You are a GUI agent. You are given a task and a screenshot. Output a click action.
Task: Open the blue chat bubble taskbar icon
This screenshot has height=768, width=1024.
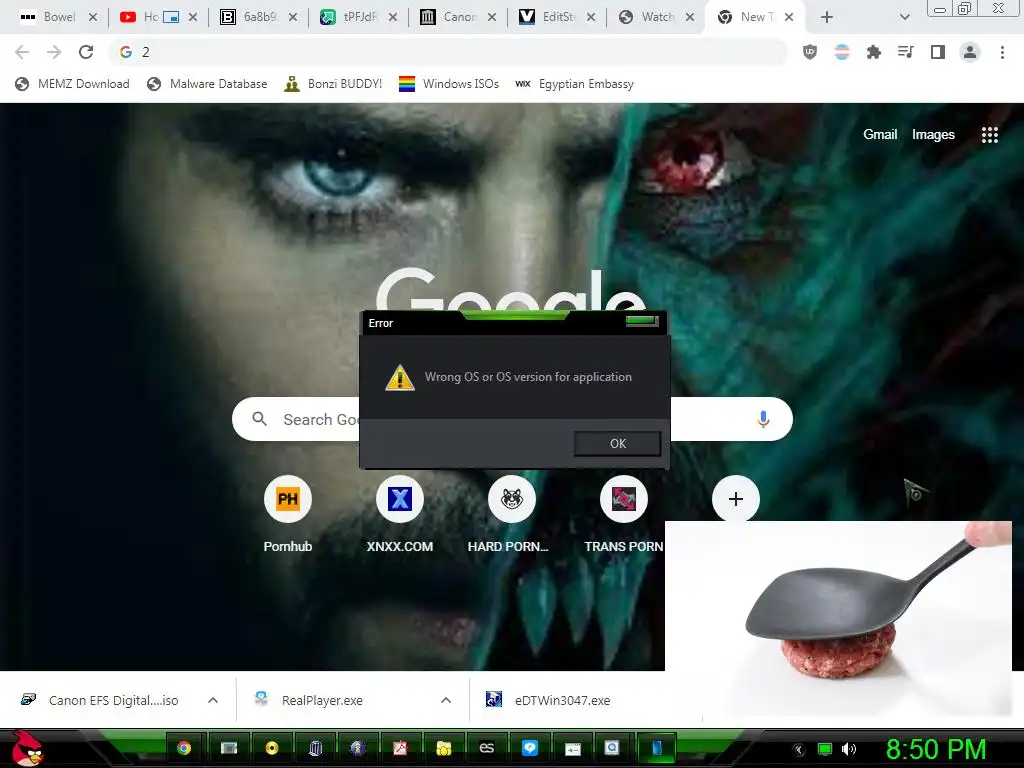point(530,748)
